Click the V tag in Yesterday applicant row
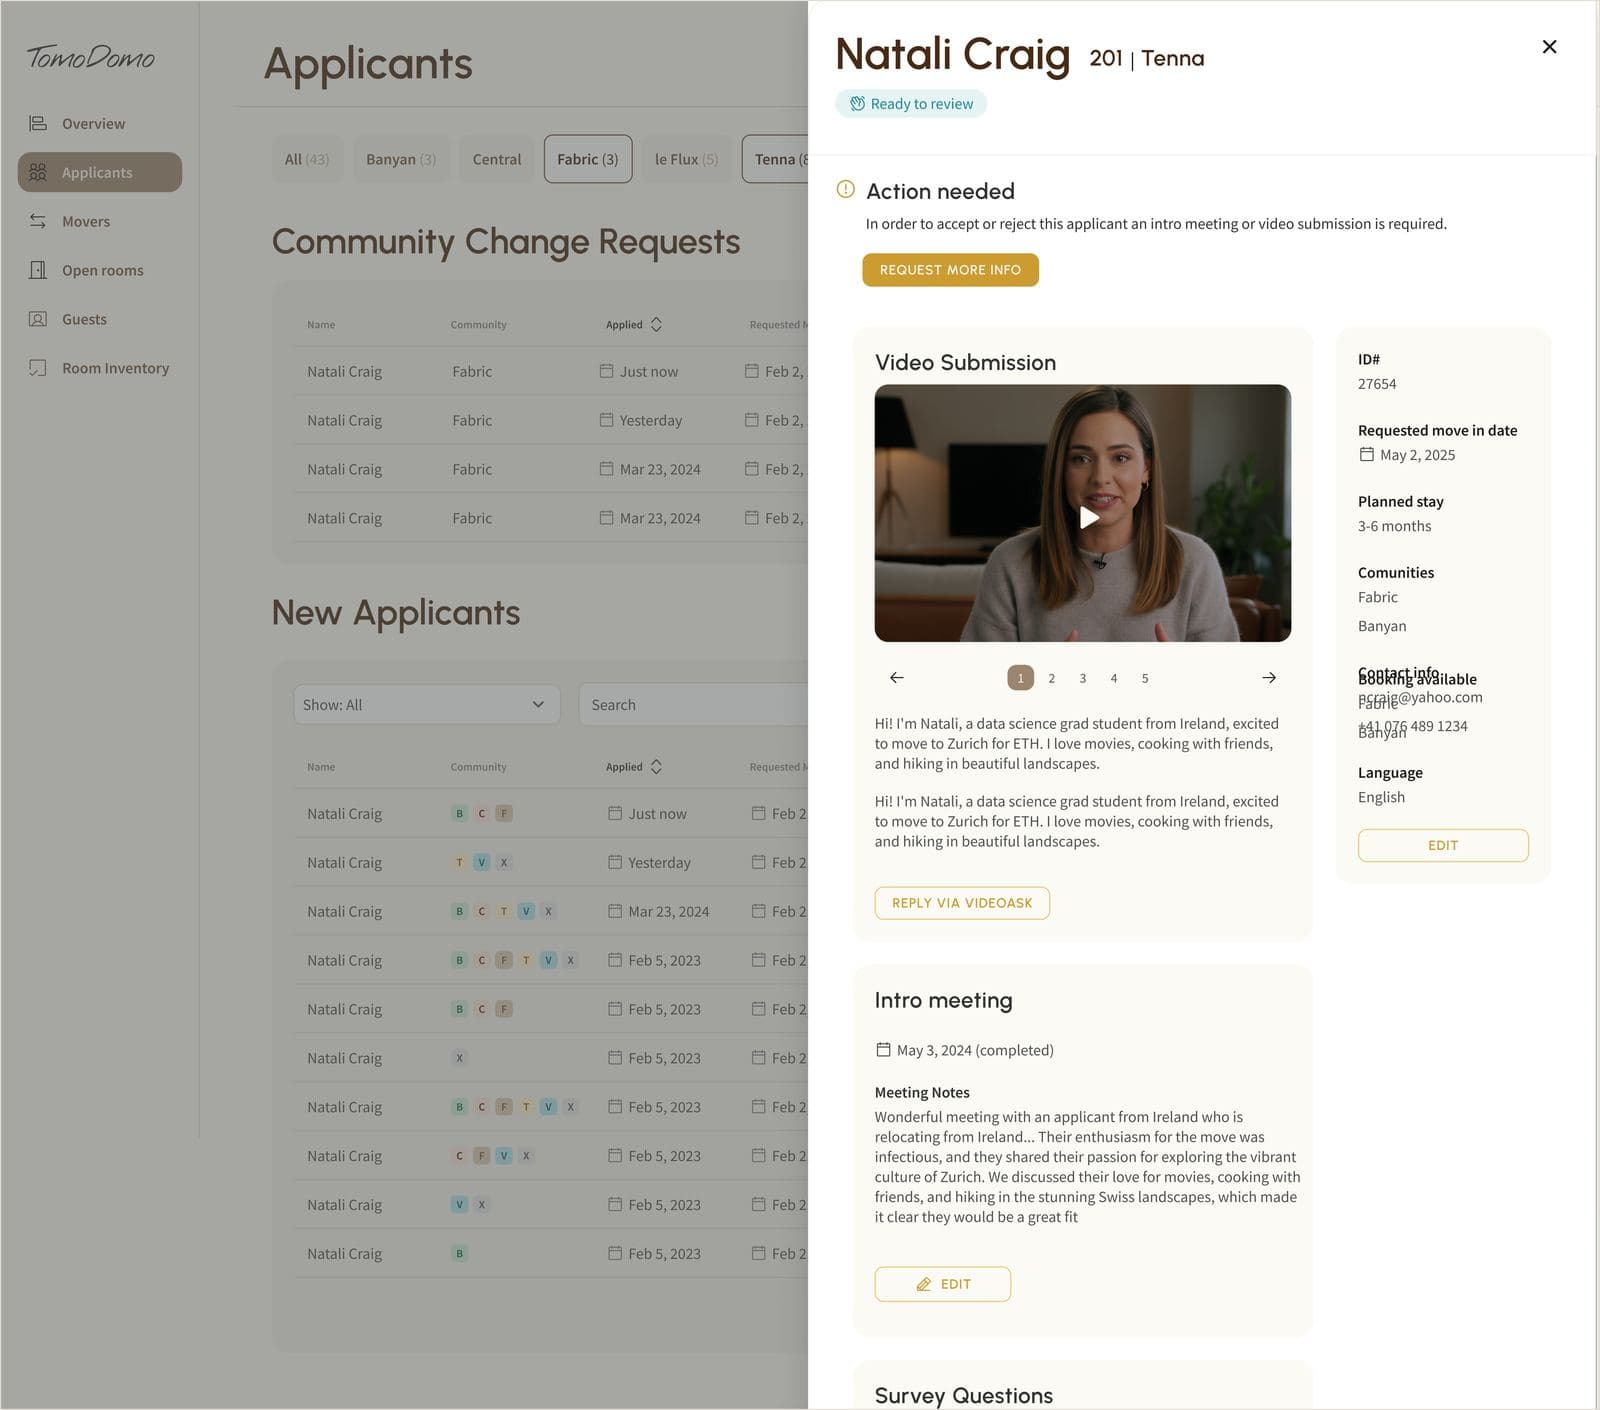Screen dimensions: 1600x1410 (x=481, y=862)
